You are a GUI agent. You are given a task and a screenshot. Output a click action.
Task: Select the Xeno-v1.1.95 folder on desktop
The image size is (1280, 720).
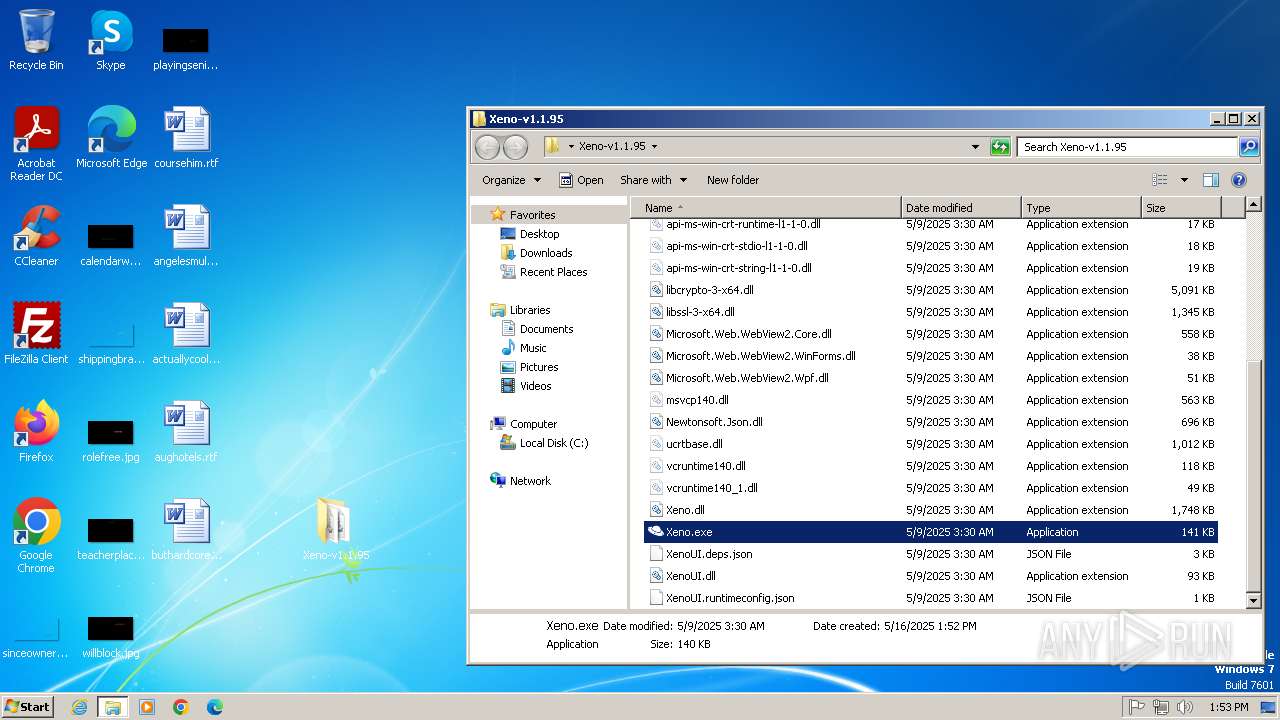coord(336,530)
